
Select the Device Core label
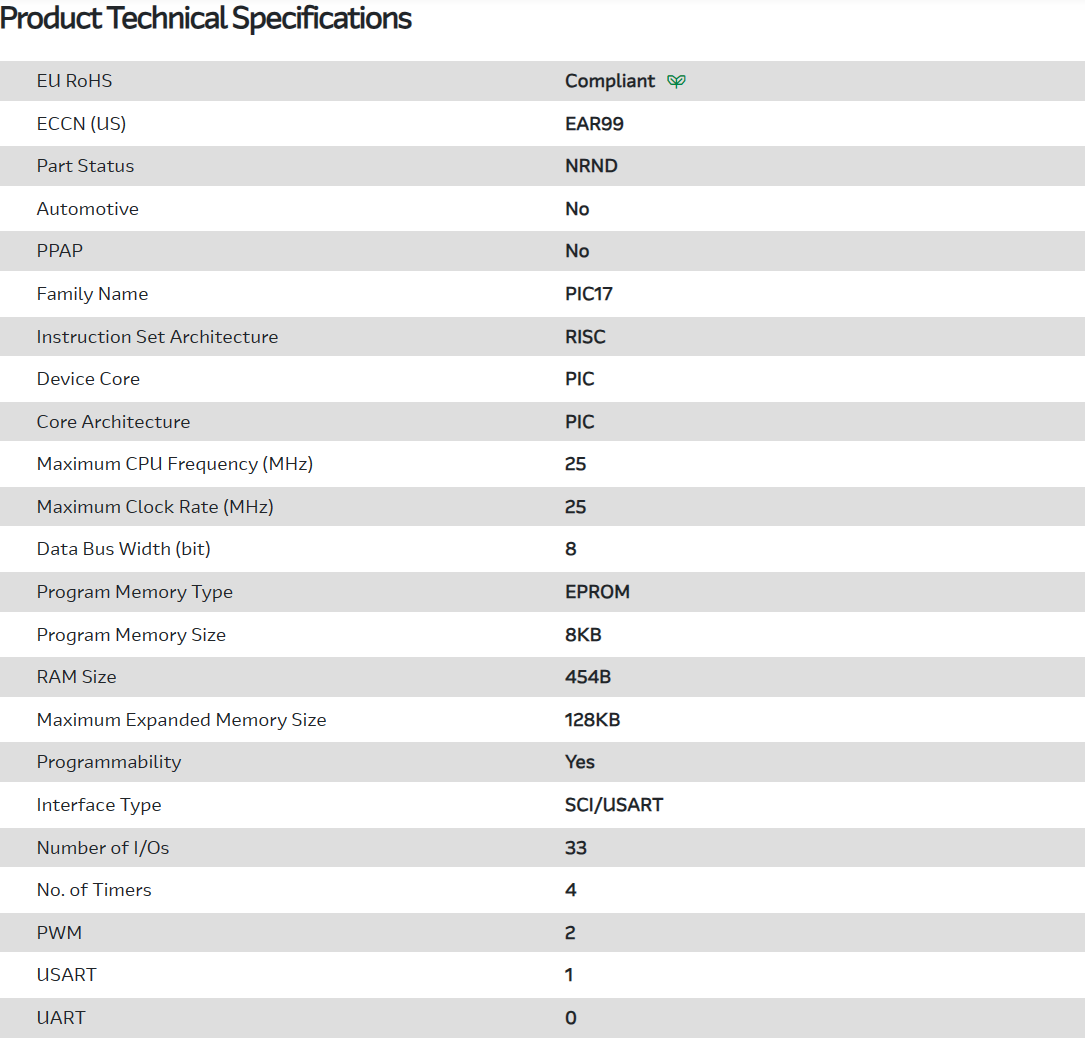[x=88, y=379]
